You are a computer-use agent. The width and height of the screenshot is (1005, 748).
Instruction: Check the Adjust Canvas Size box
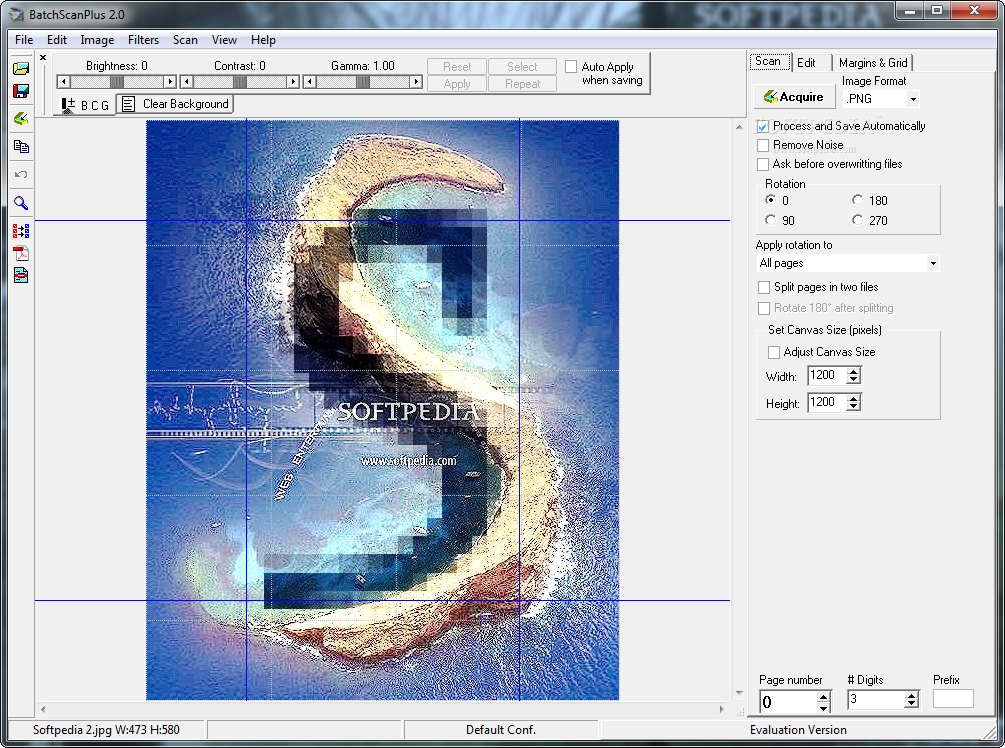pyautogui.click(x=774, y=352)
